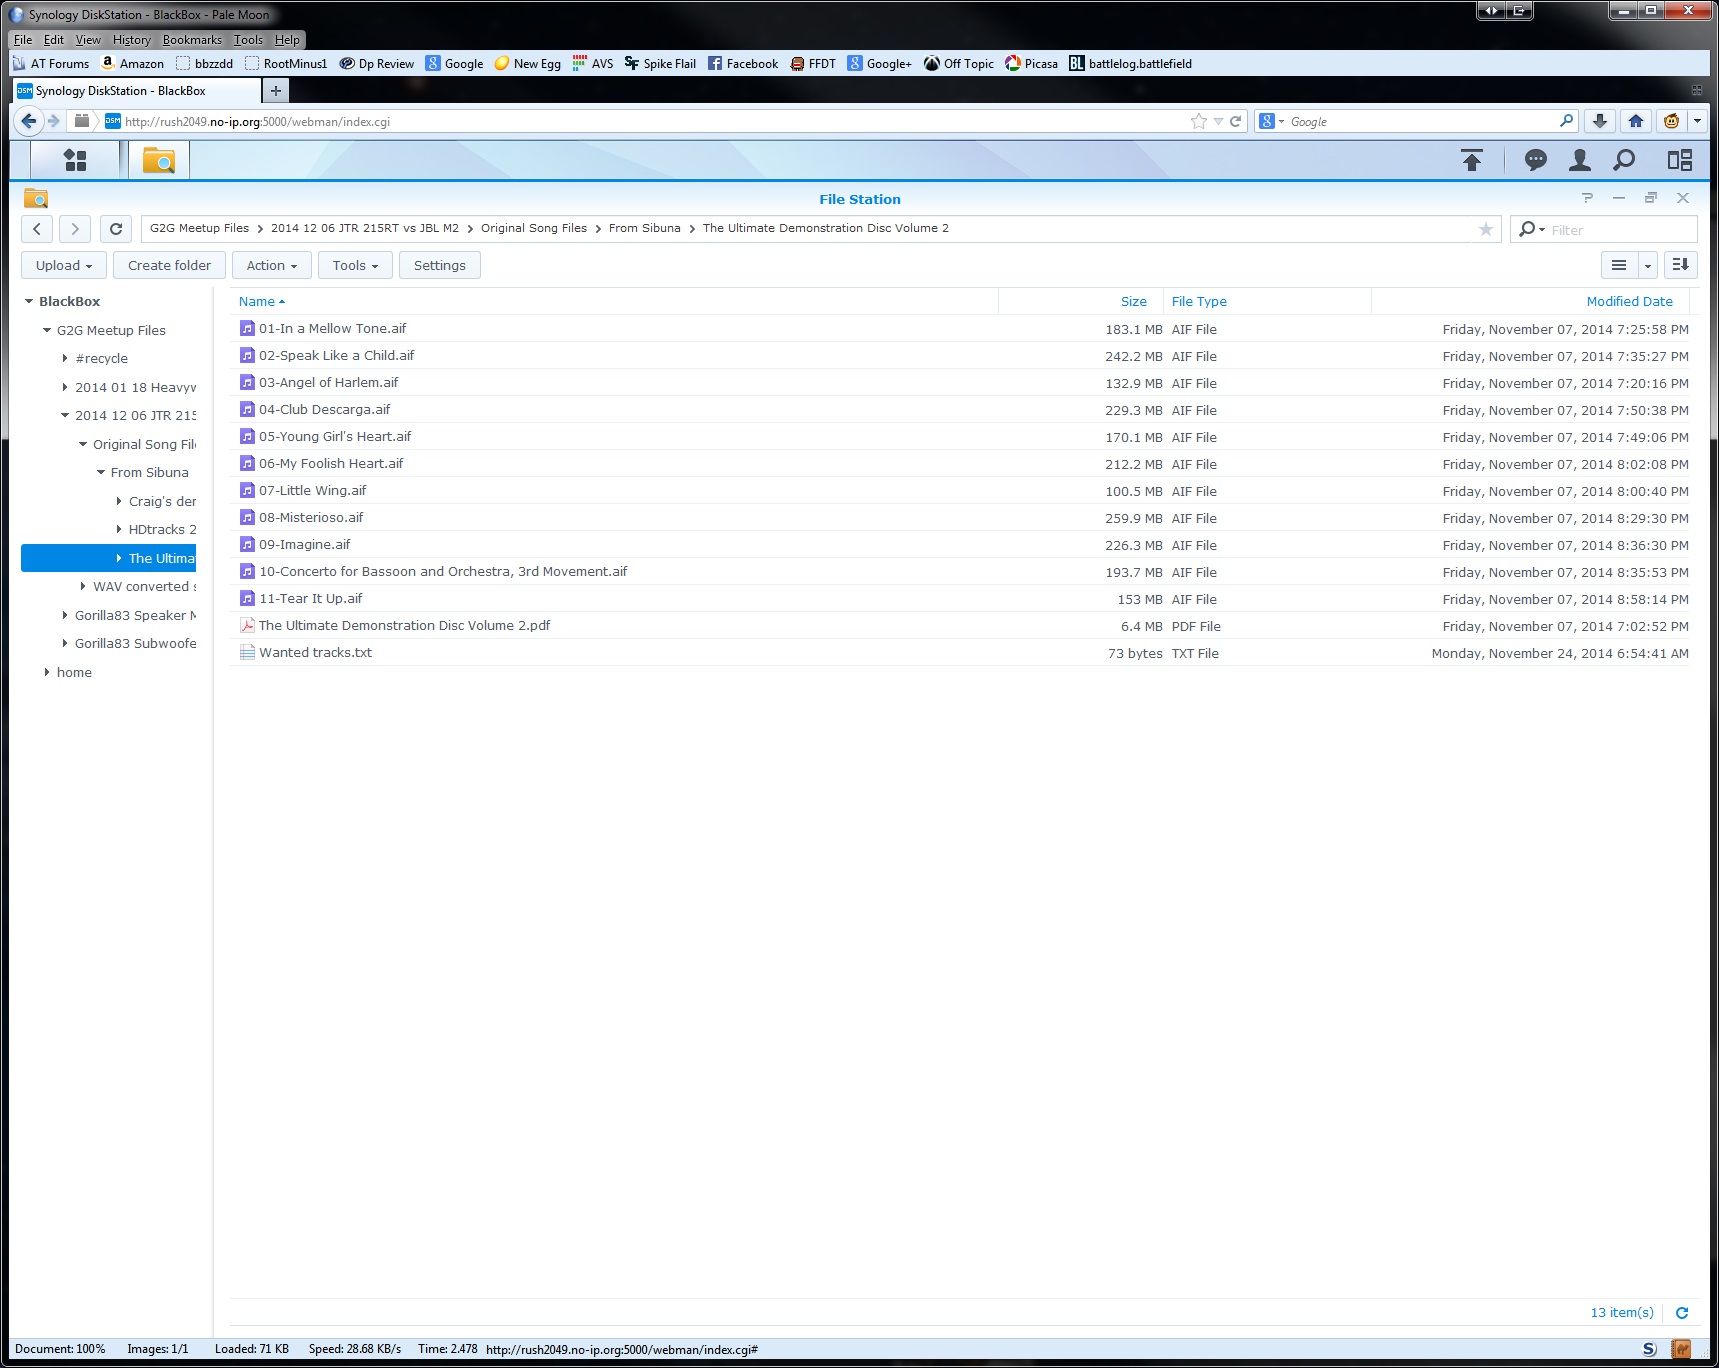
Task: Bookmark this page with the star icon
Action: tap(1199, 121)
